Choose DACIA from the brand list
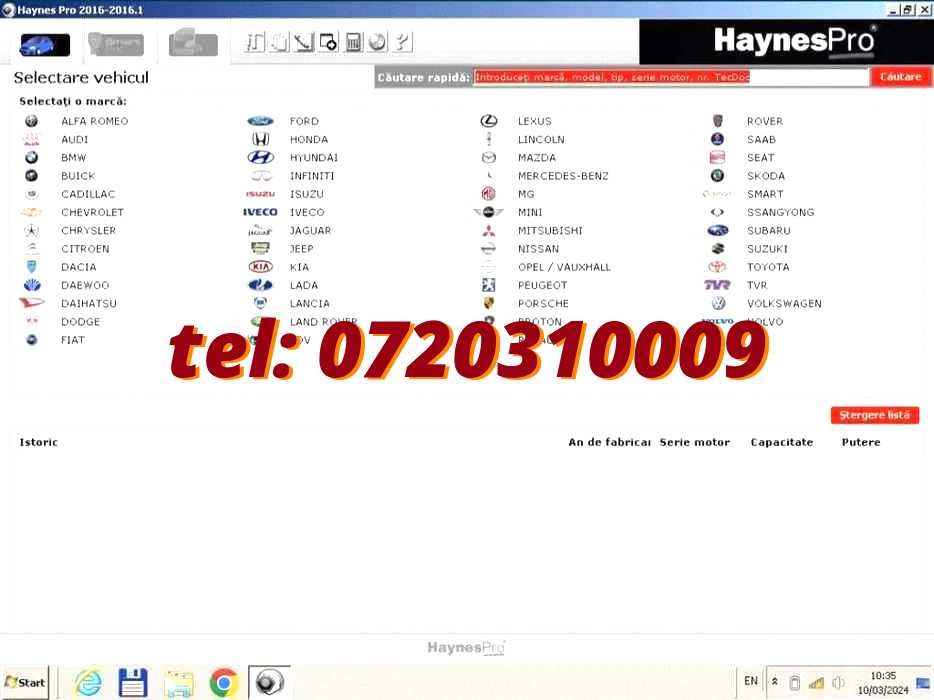The height and width of the screenshot is (700, 934). click(x=79, y=267)
